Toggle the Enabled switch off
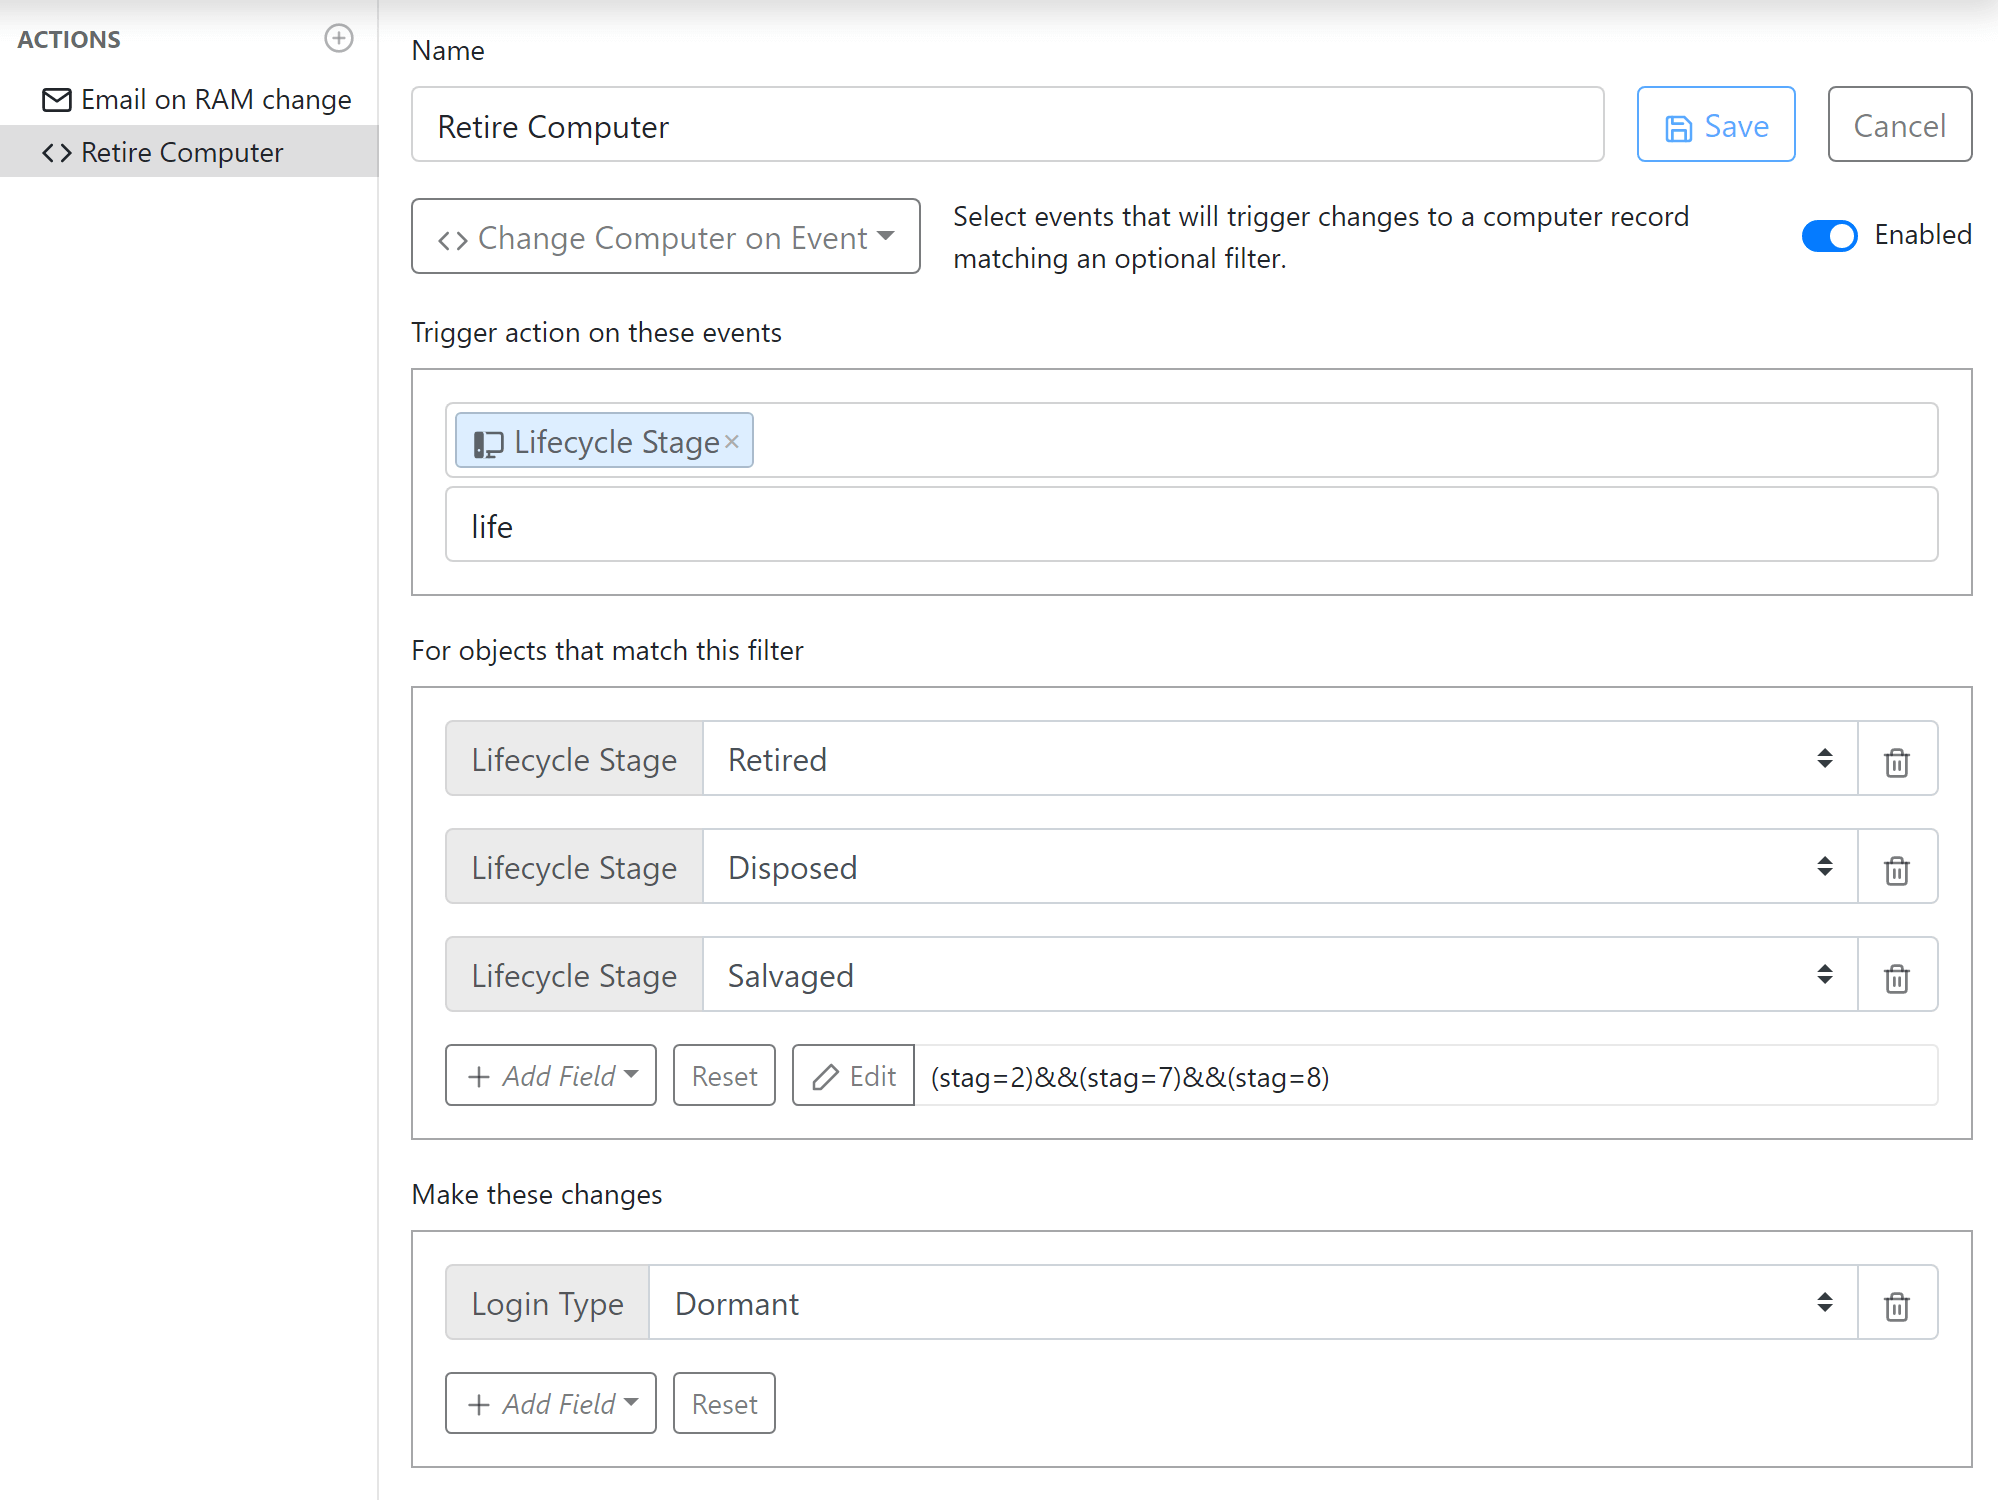 (1831, 236)
